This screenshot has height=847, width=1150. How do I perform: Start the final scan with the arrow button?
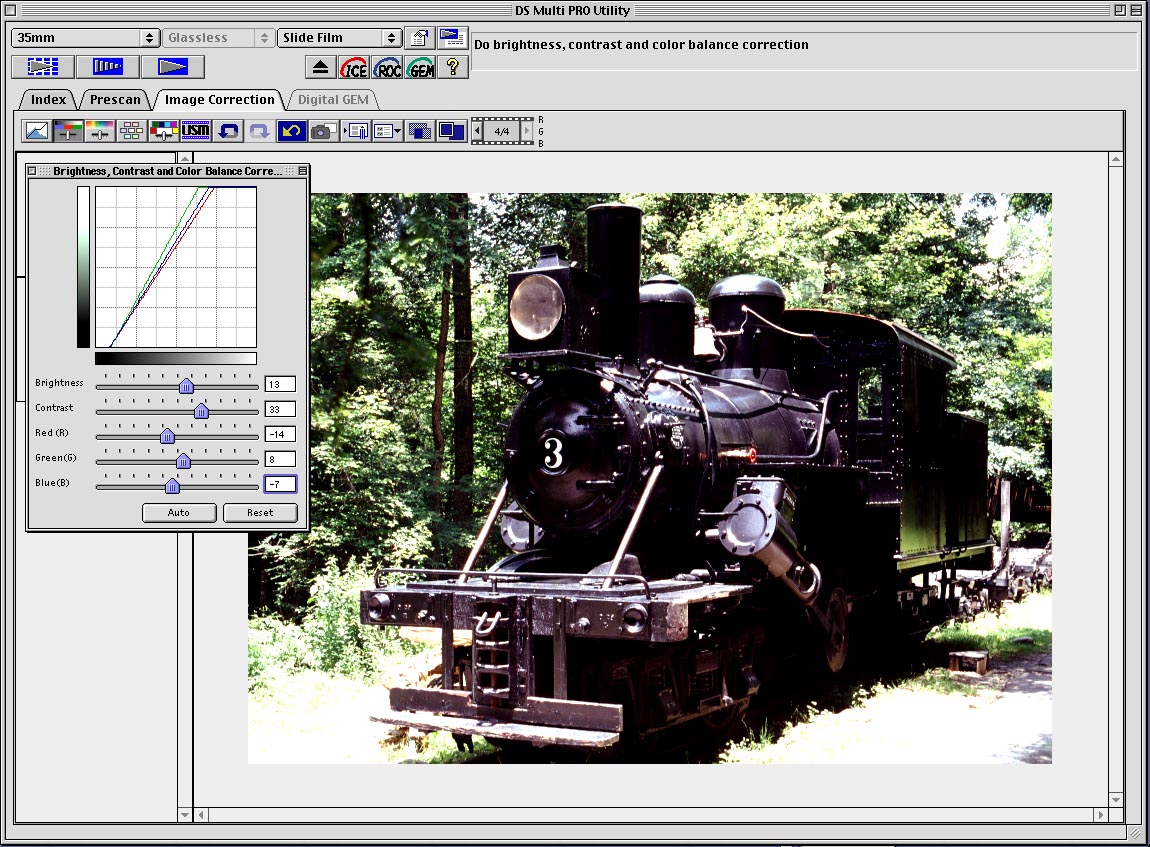[x=172, y=67]
